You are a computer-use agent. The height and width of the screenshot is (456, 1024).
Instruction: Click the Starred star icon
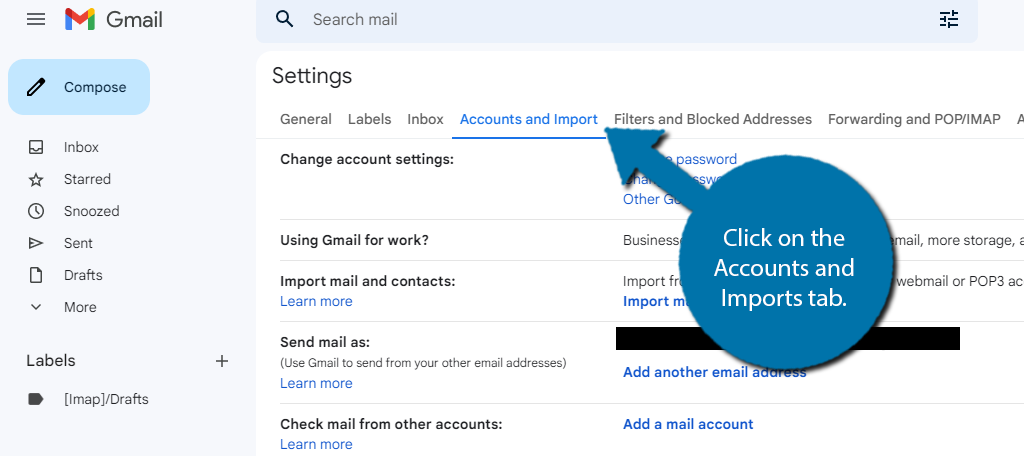coord(36,180)
